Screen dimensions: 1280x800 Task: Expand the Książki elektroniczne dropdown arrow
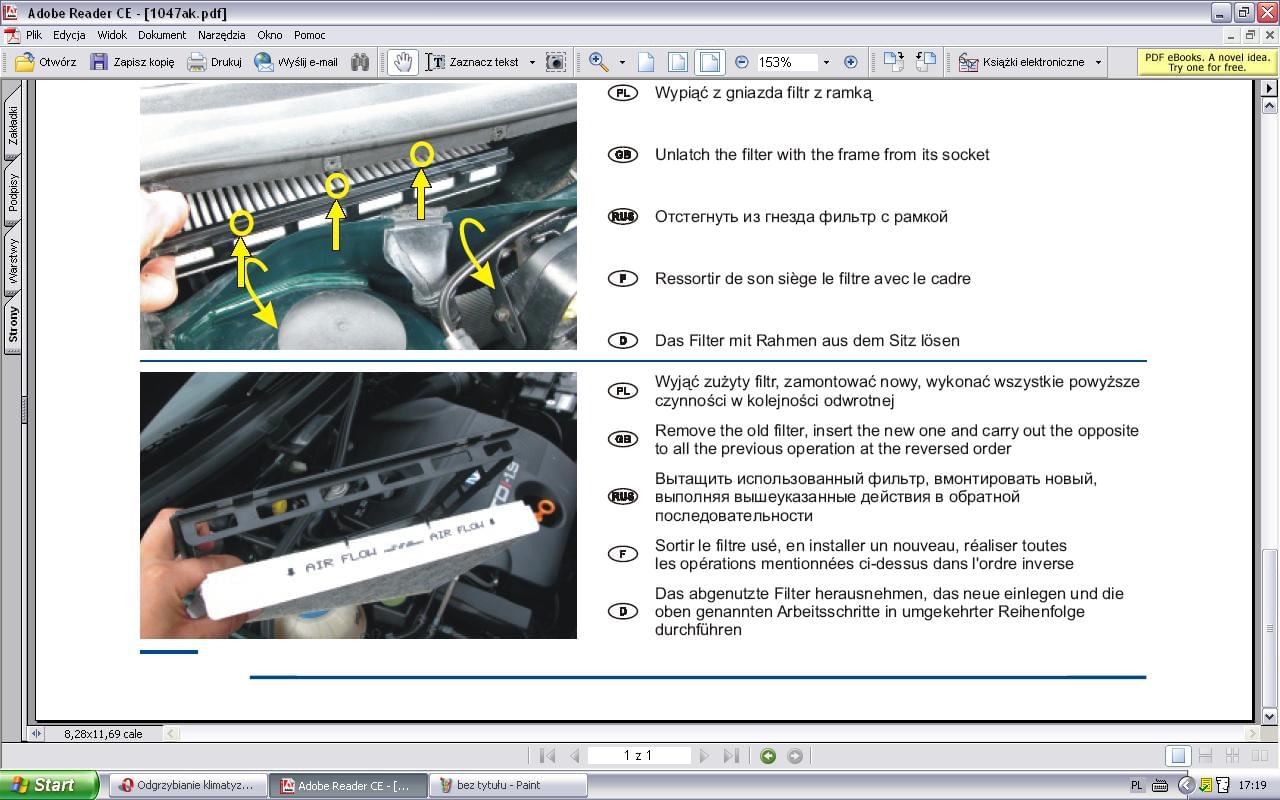tap(1098, 62)
